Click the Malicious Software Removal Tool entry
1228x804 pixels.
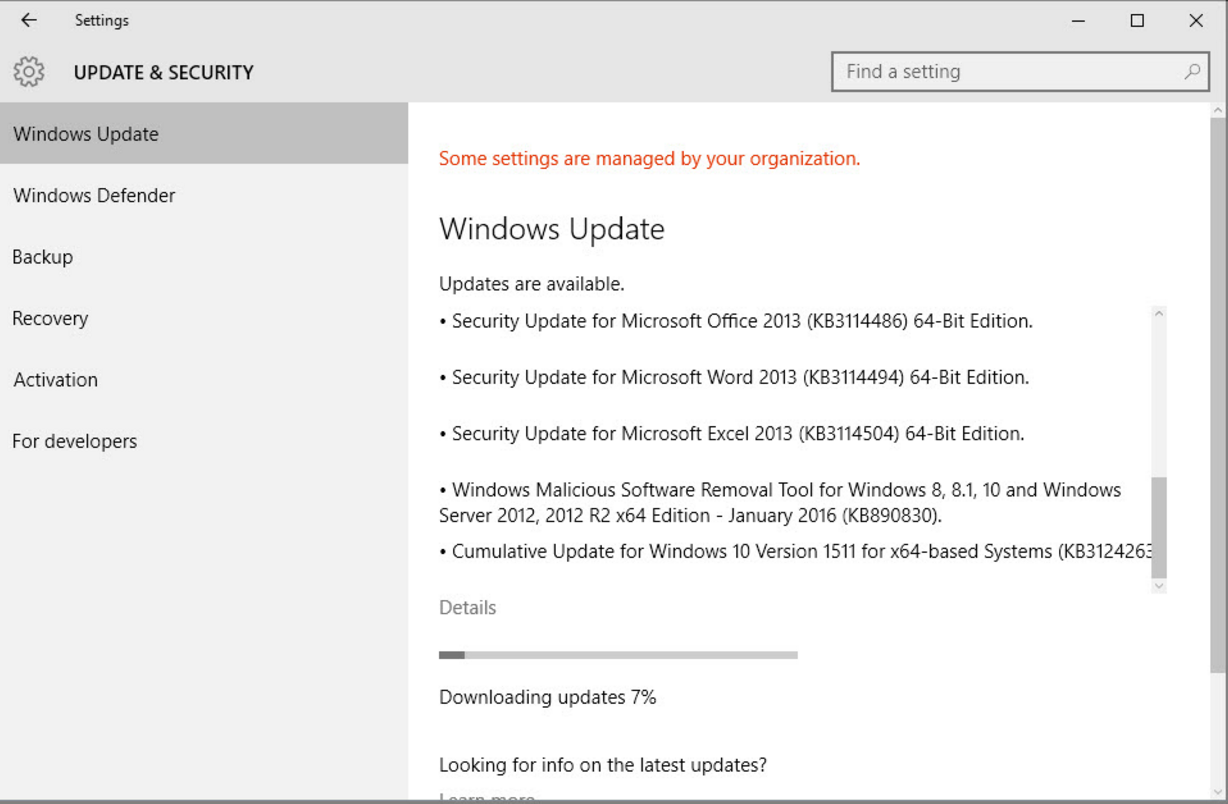tap(780, 503)
